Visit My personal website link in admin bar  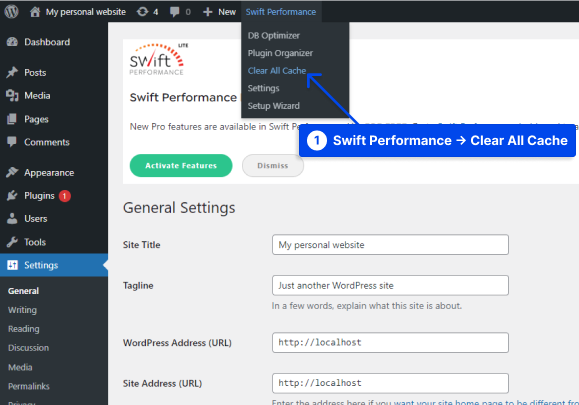pos(86,12)
